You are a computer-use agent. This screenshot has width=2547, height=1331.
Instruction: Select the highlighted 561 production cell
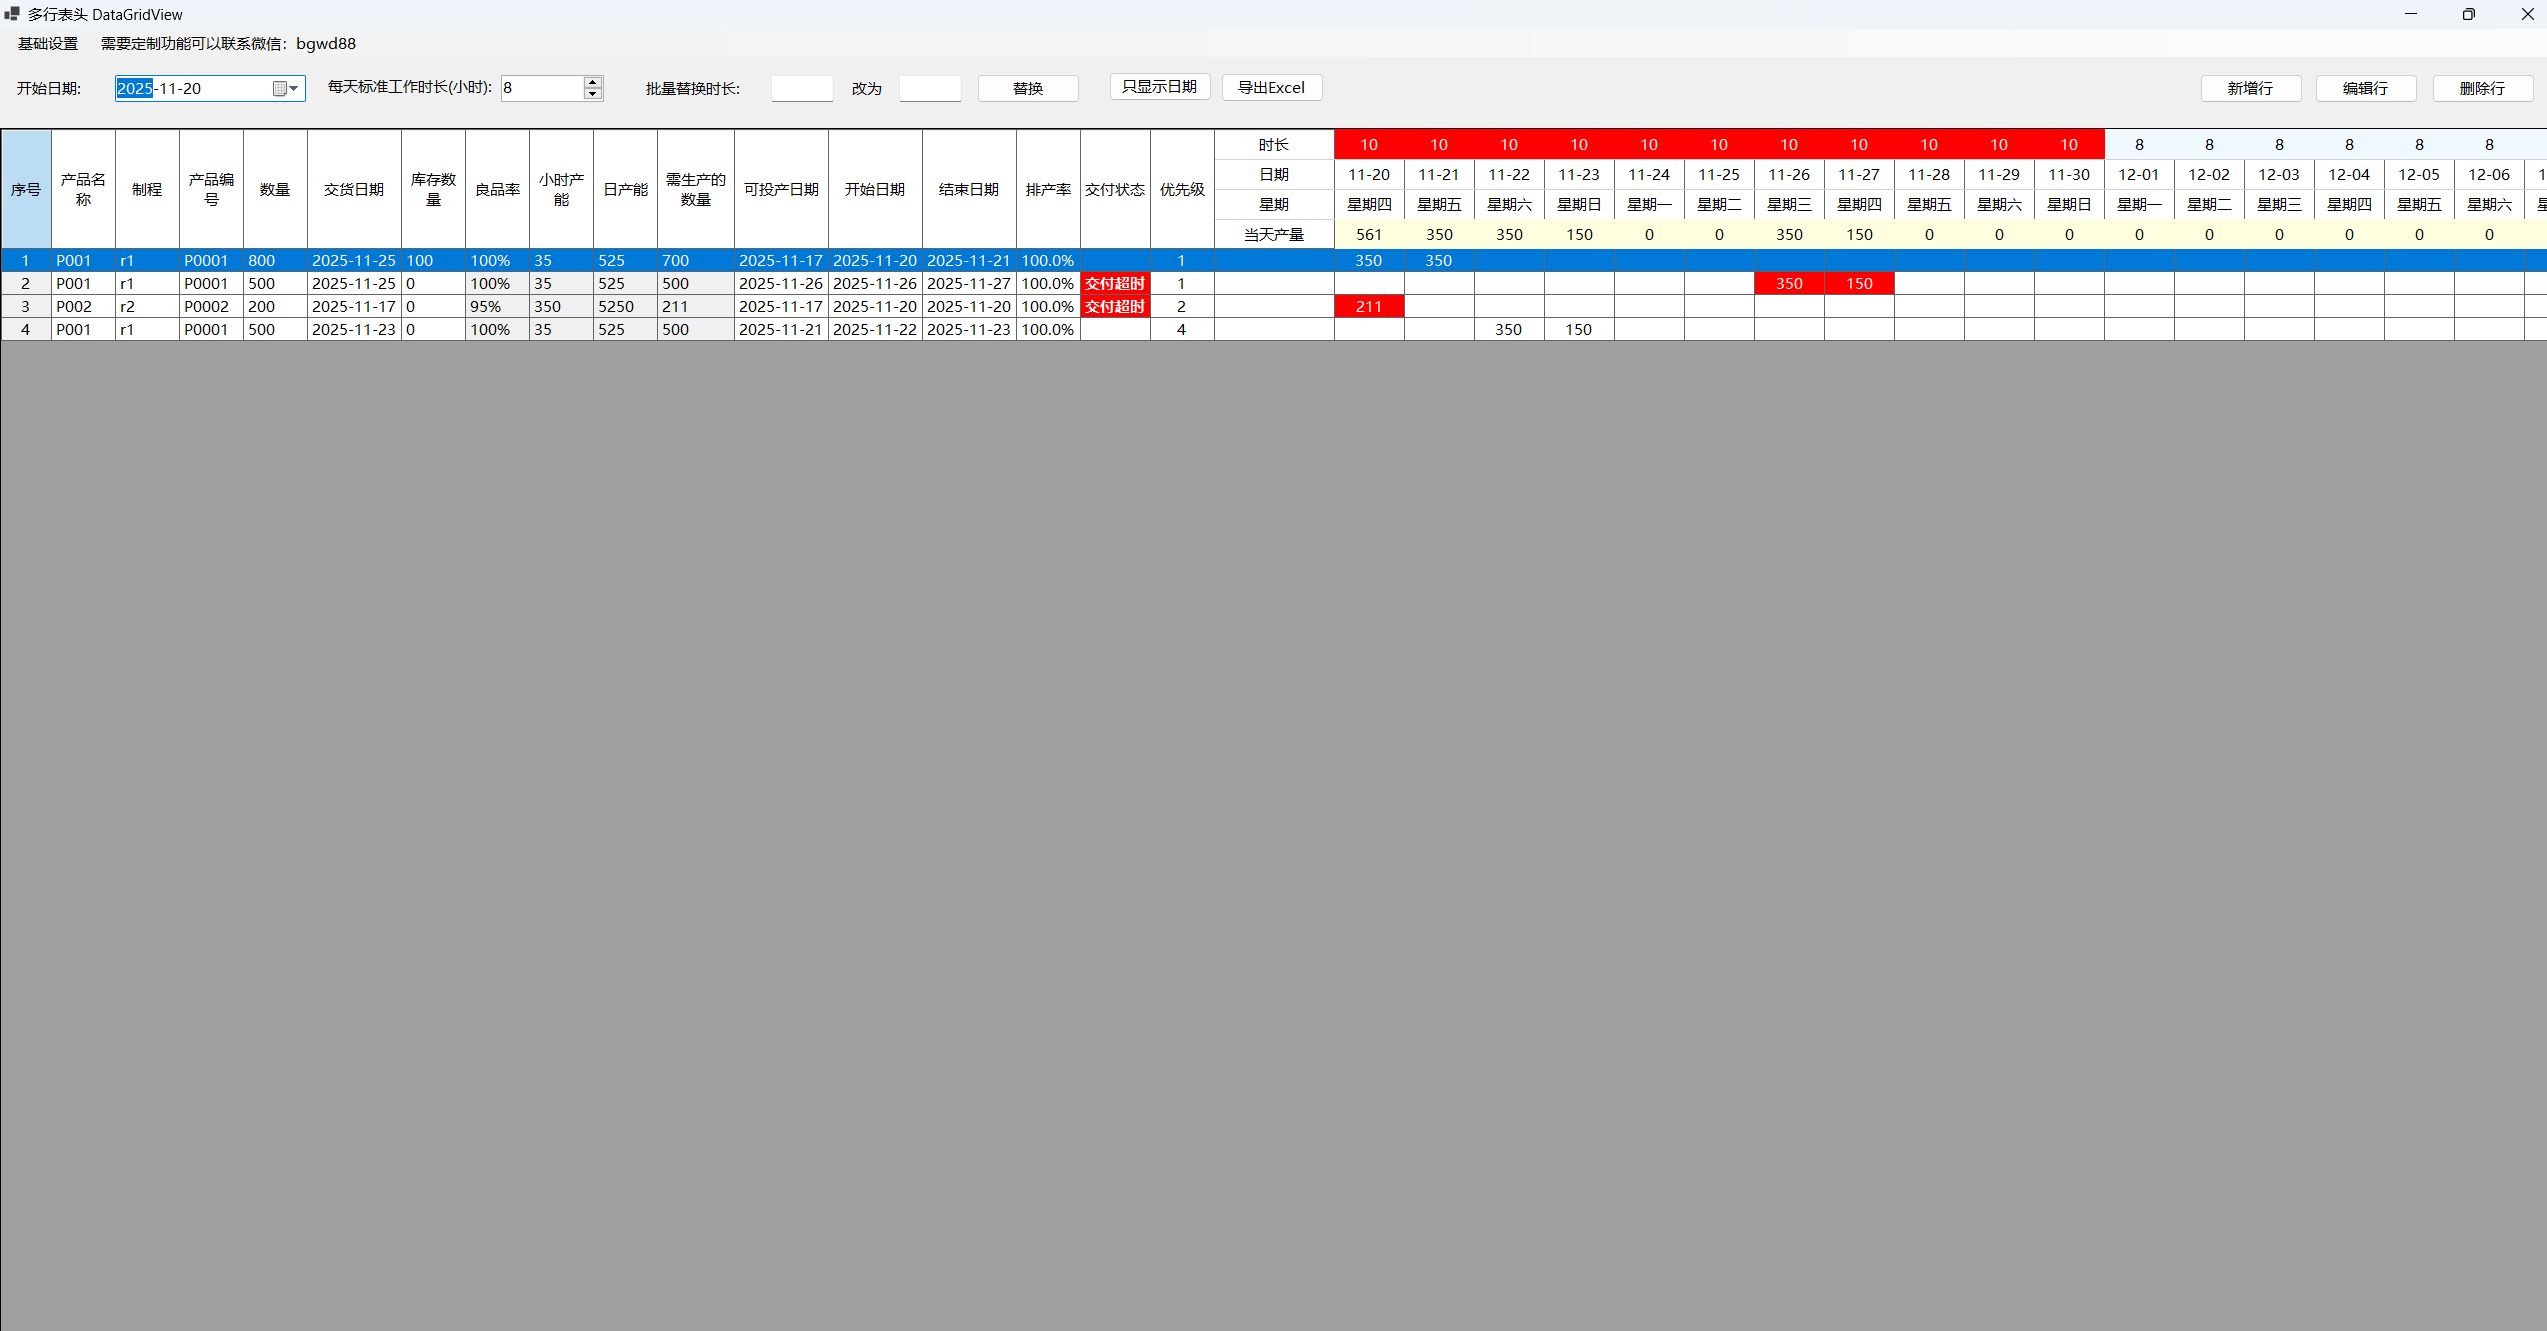click(1368, 234)
